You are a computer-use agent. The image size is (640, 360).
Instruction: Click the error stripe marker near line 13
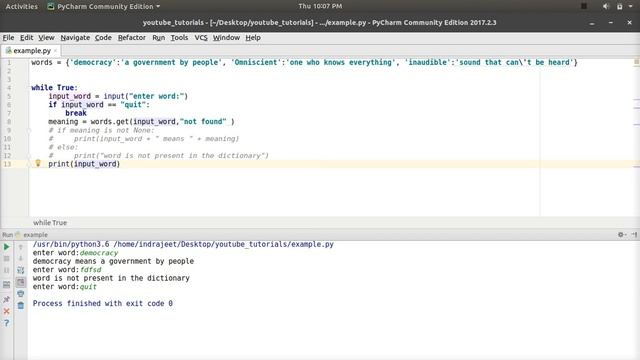click(636, 166)
